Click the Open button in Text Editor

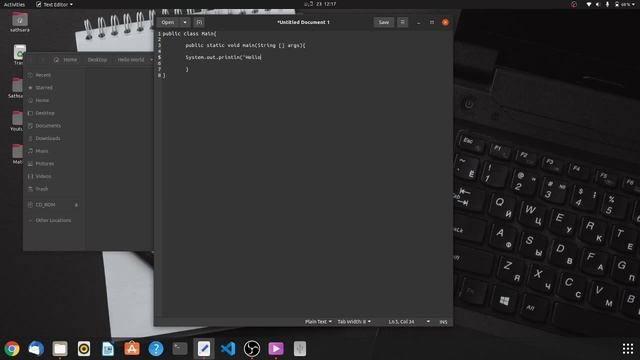[x=168, y=22]
